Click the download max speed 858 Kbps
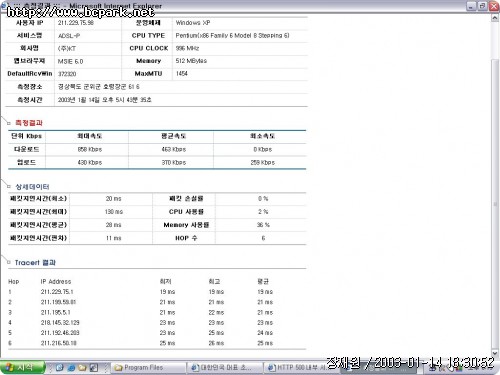Image resolution: width=500 pixels, height=375 pixels. tap(90, 149)
